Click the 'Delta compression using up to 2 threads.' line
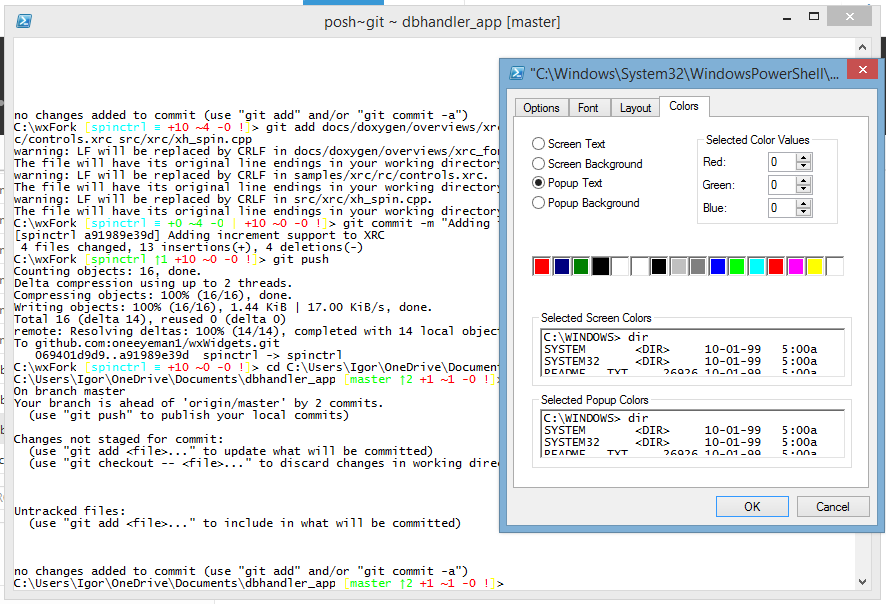 coord(153,283)
